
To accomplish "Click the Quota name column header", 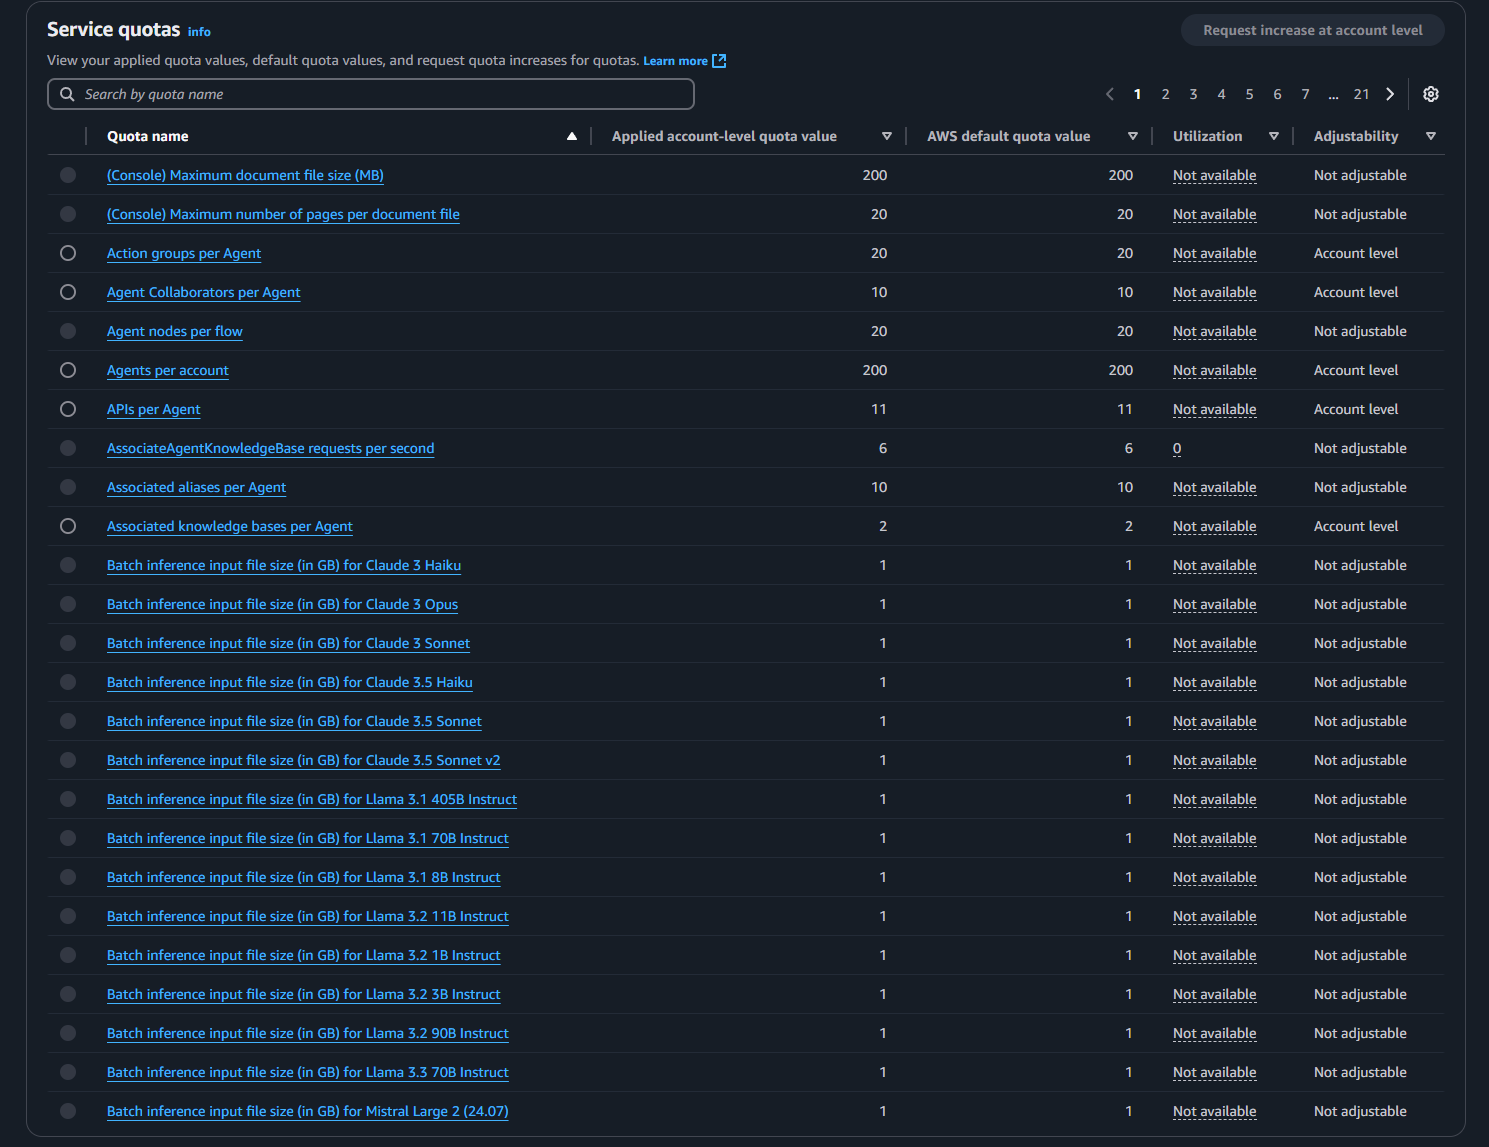I will pos(148,136).
